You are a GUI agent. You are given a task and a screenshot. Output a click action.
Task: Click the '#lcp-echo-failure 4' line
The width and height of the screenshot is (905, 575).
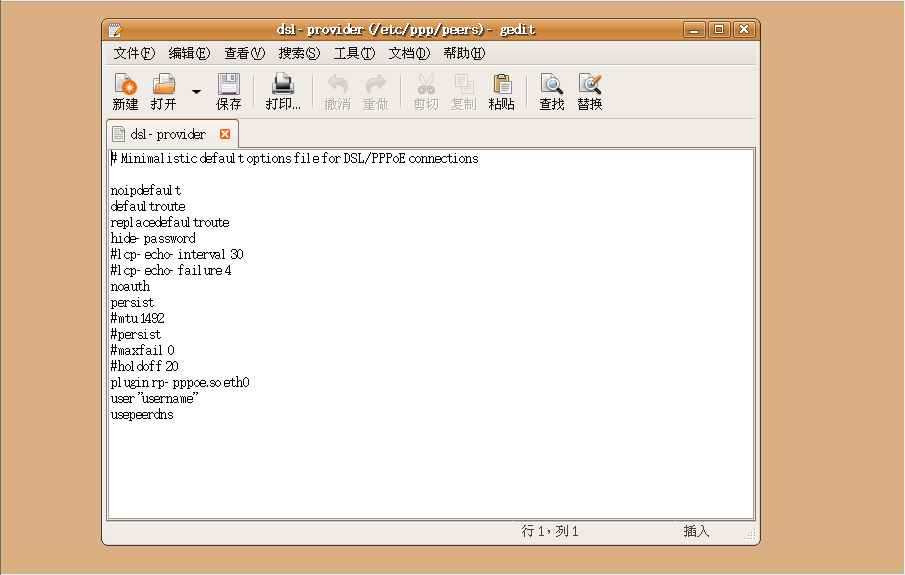coord(171,270)
